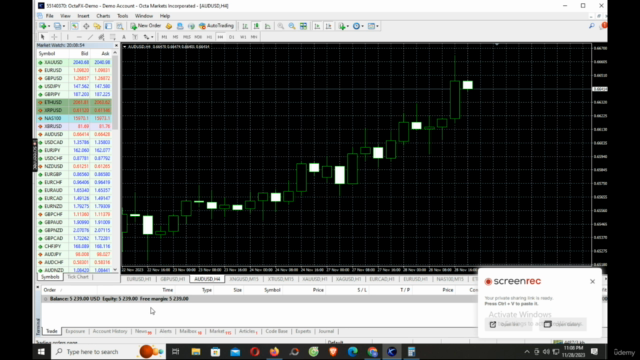Image resolution: width=640 pixels, height=360 pixels.
Task: Switch to line chart mode
Action: (267, 26)
